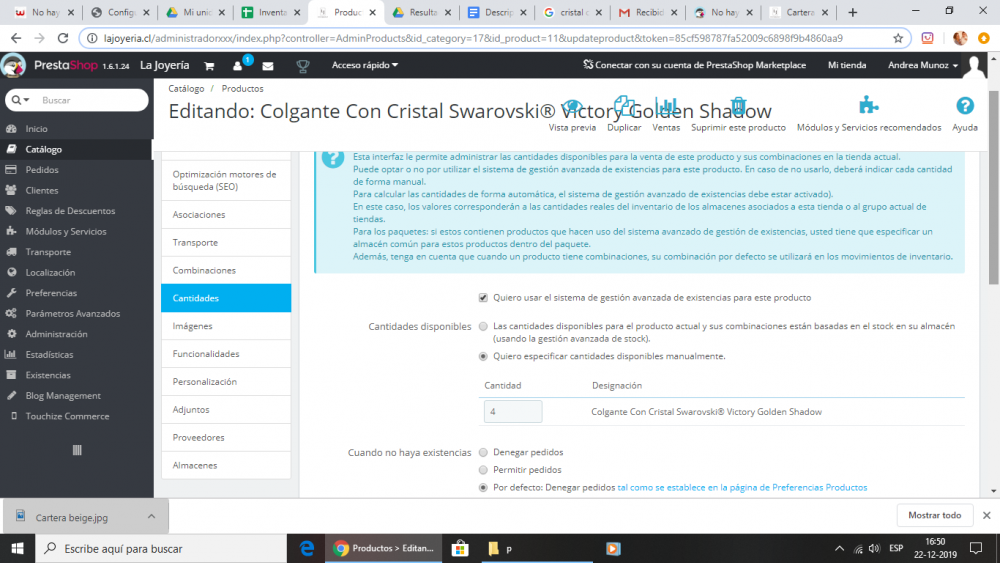This screenshot has height=563, width=1000.
Task: Open the Funcionalidades product tab
Action: [x=226, y=354]
